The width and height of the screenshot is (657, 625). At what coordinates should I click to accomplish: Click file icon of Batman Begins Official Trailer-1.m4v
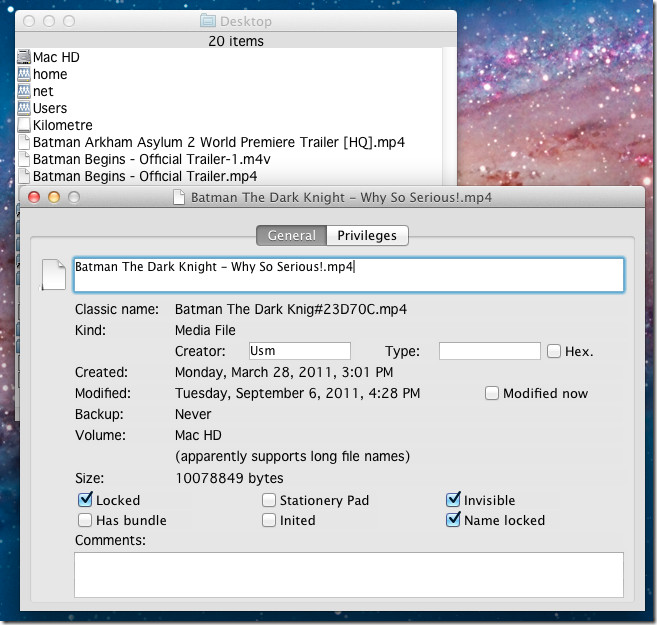click(x=24, y=159)
